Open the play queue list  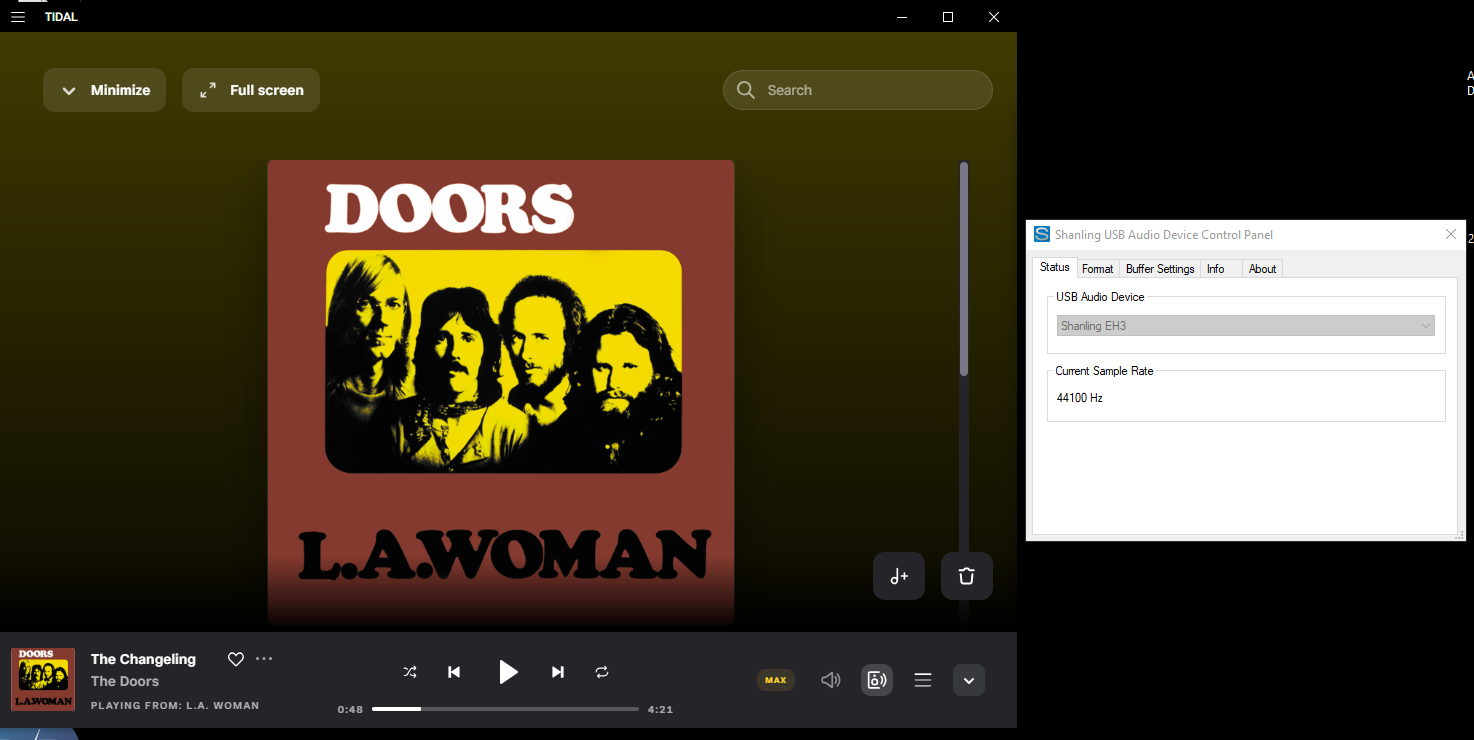[922, 680]
